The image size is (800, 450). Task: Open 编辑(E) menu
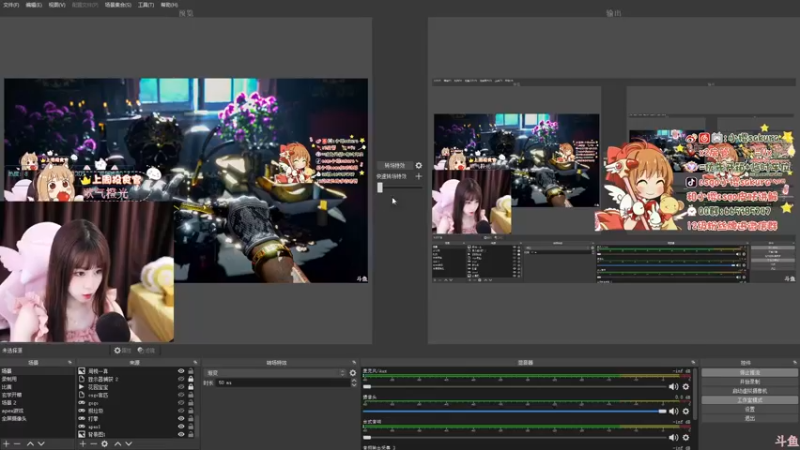(34, 5)
